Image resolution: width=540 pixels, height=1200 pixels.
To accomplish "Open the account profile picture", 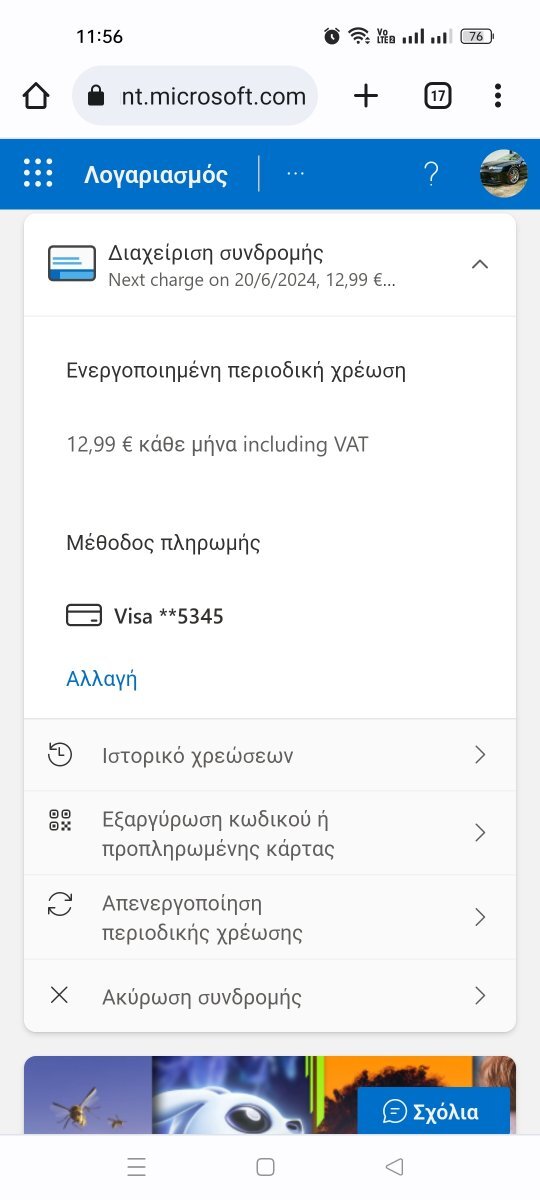I will 503,174.
